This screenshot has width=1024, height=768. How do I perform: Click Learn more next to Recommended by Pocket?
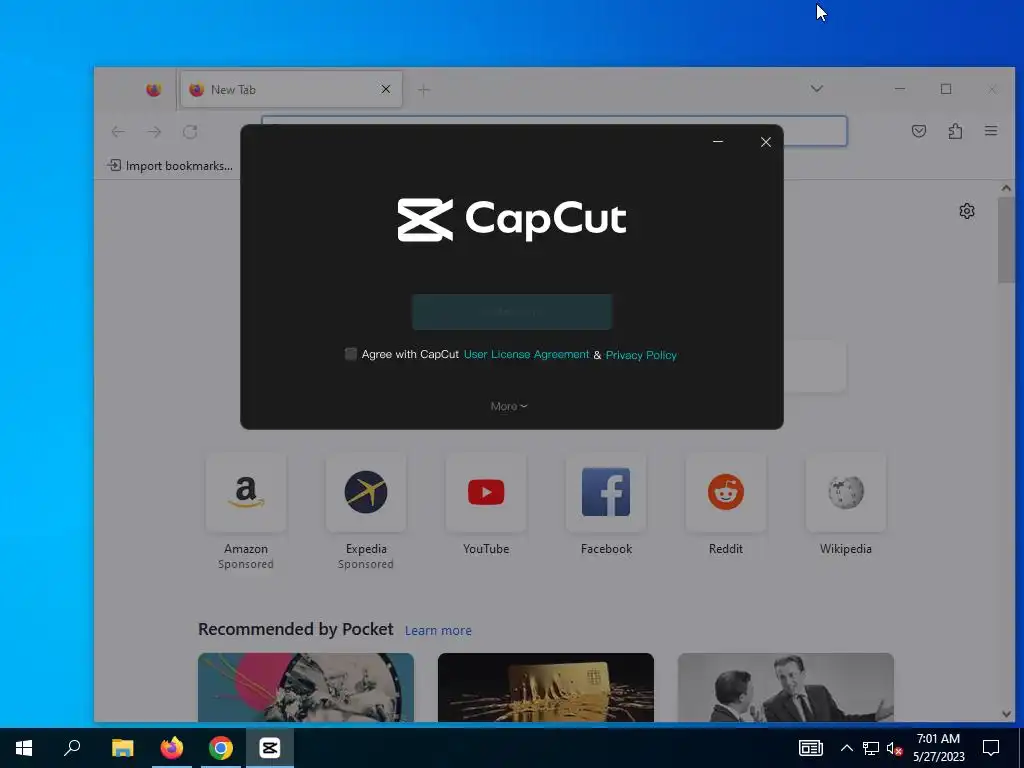click(x=438, y=630)
